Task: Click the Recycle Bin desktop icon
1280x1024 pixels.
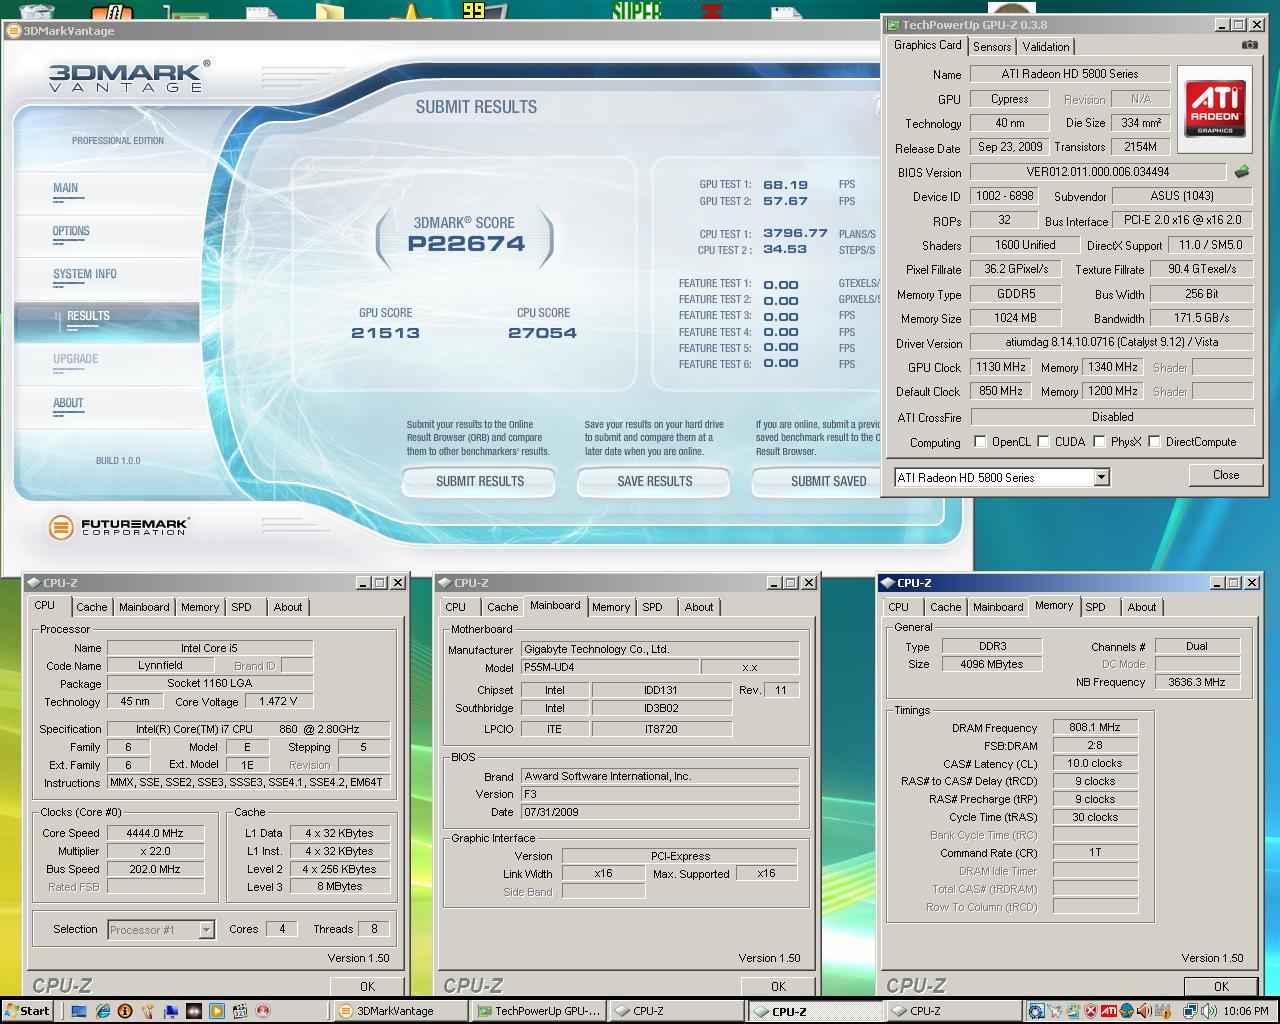Action: 37,11
